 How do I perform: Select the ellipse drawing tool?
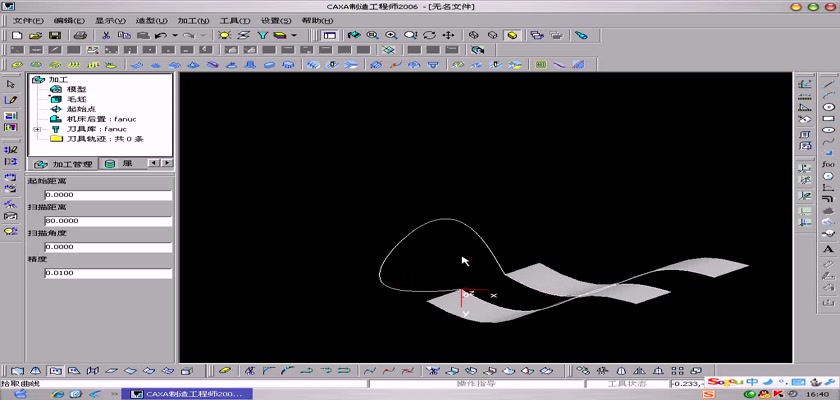(x=828, y=130)
